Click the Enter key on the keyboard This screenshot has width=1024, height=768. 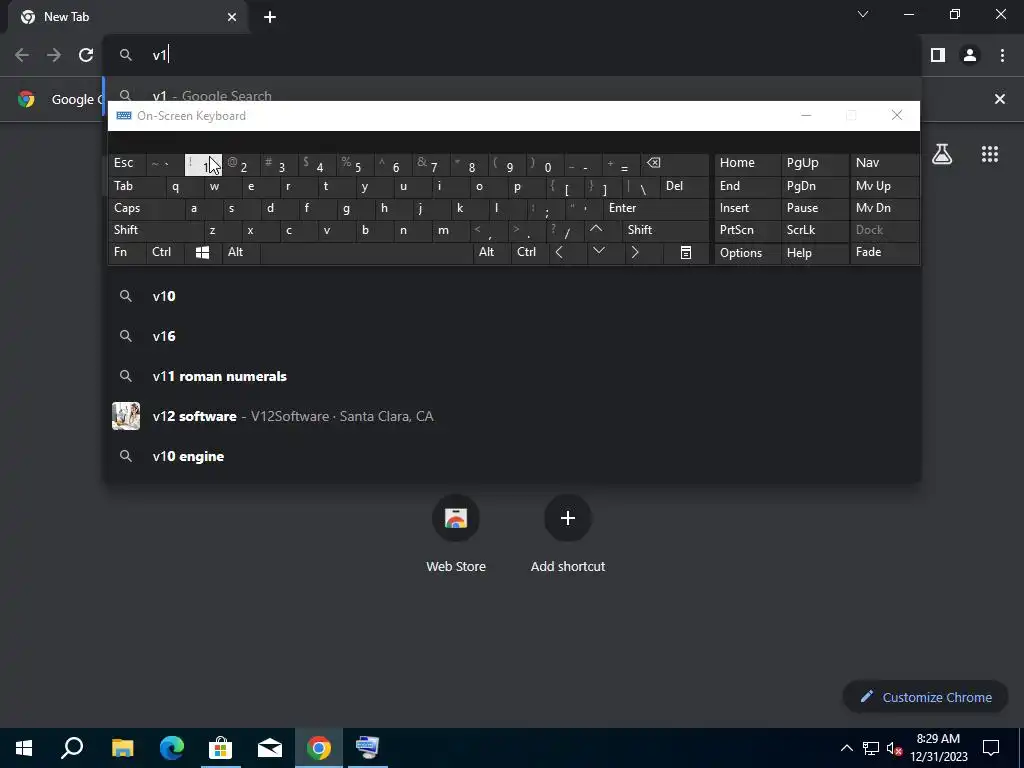tap(656, 208)
